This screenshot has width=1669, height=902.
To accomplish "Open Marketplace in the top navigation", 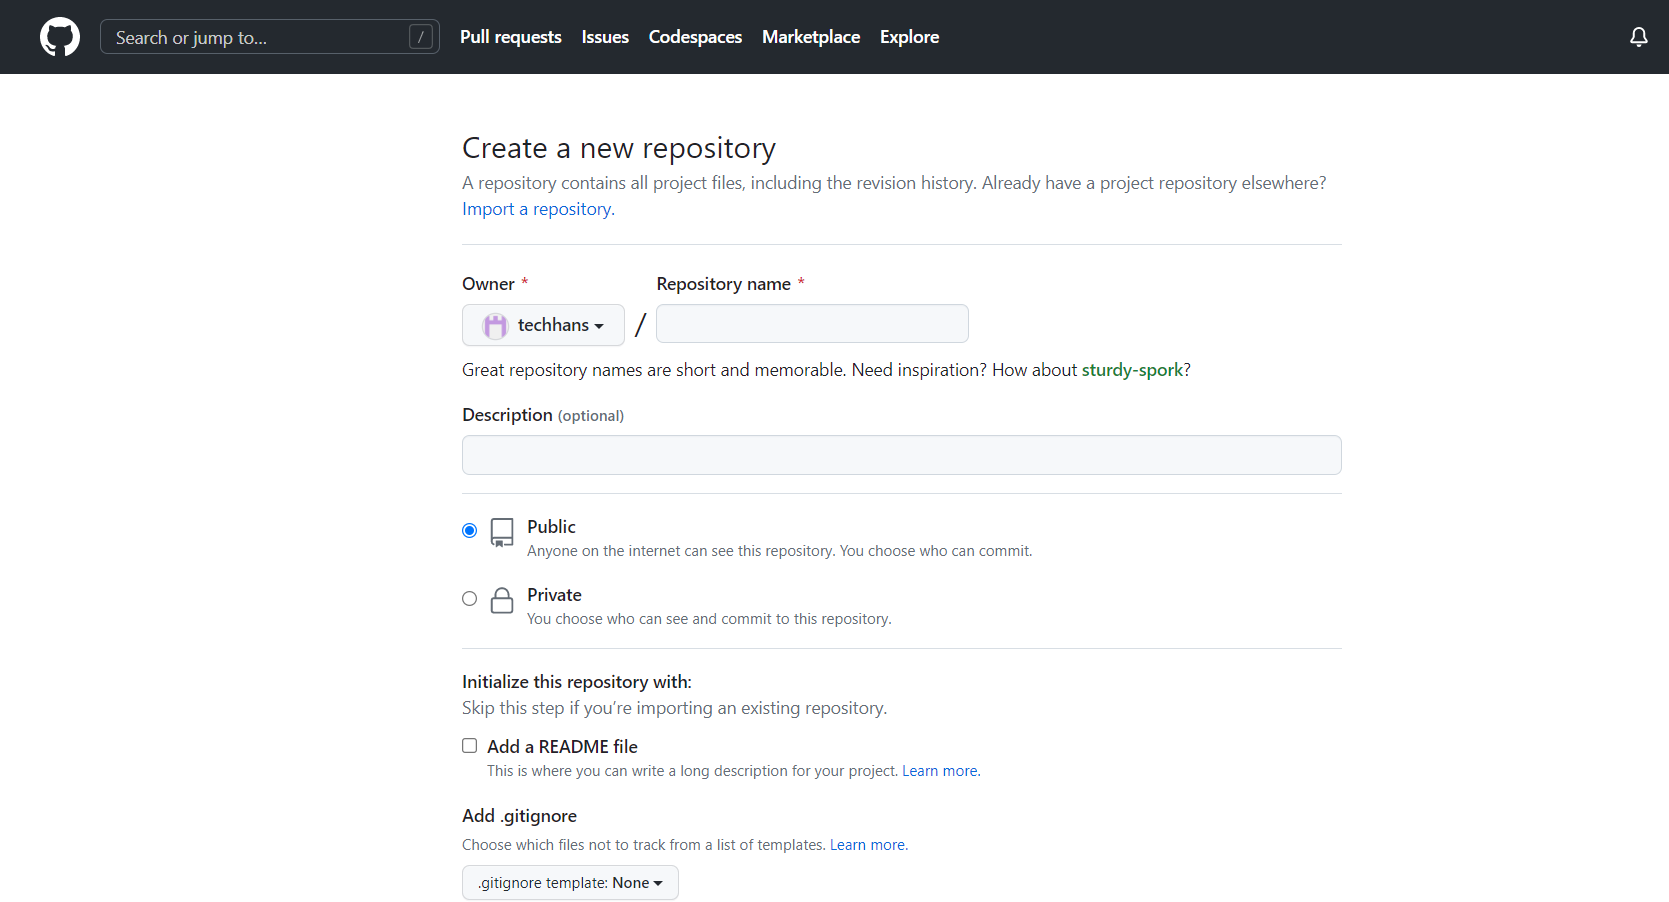I will (x=811, y=37).
